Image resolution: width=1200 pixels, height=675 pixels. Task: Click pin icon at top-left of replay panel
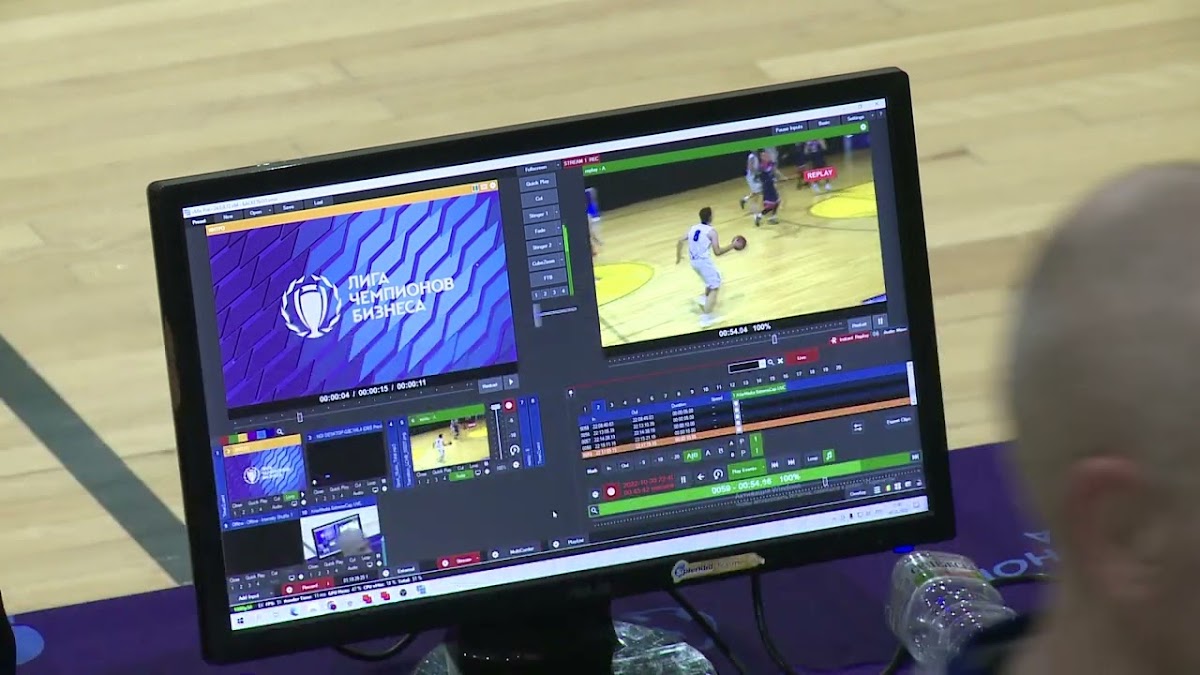tap(571, 393)
